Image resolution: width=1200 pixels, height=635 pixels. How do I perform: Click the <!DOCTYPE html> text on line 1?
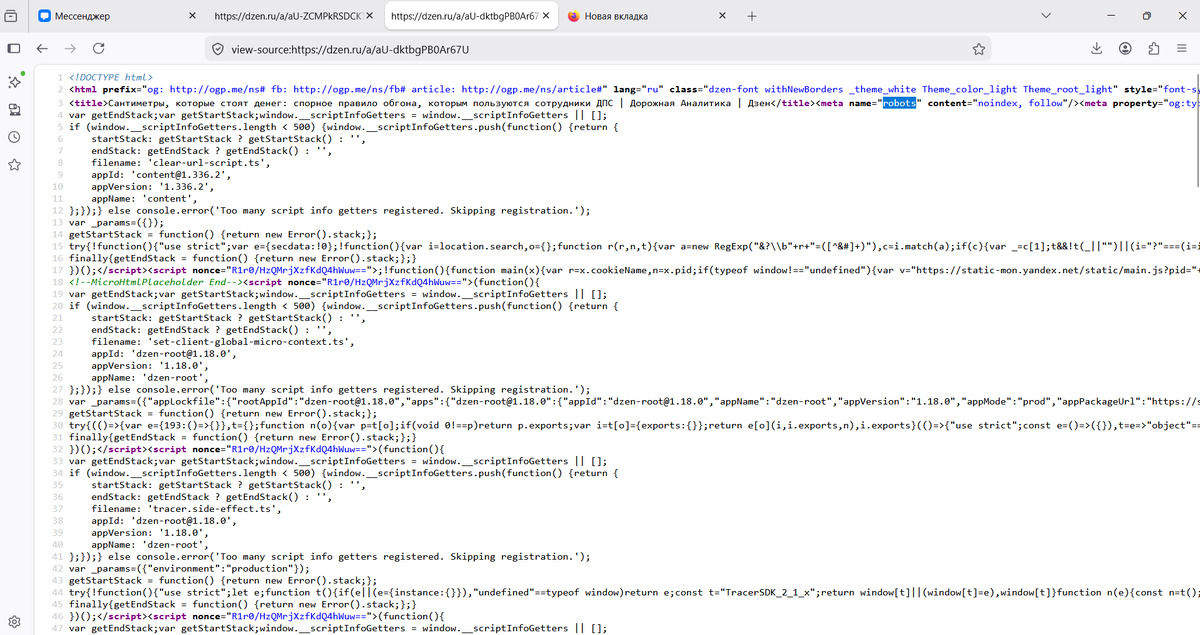click(112, 76)
